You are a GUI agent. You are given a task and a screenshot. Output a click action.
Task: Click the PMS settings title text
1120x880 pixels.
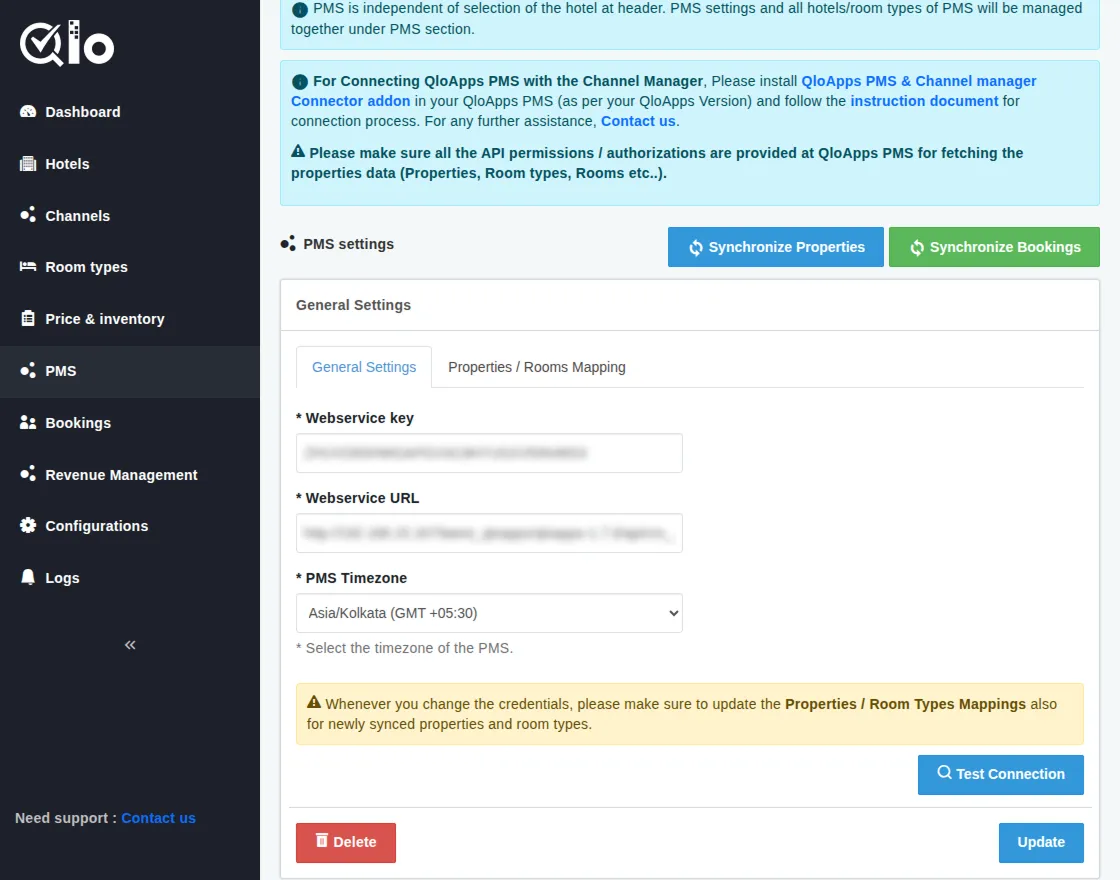[x=349, y=244]
